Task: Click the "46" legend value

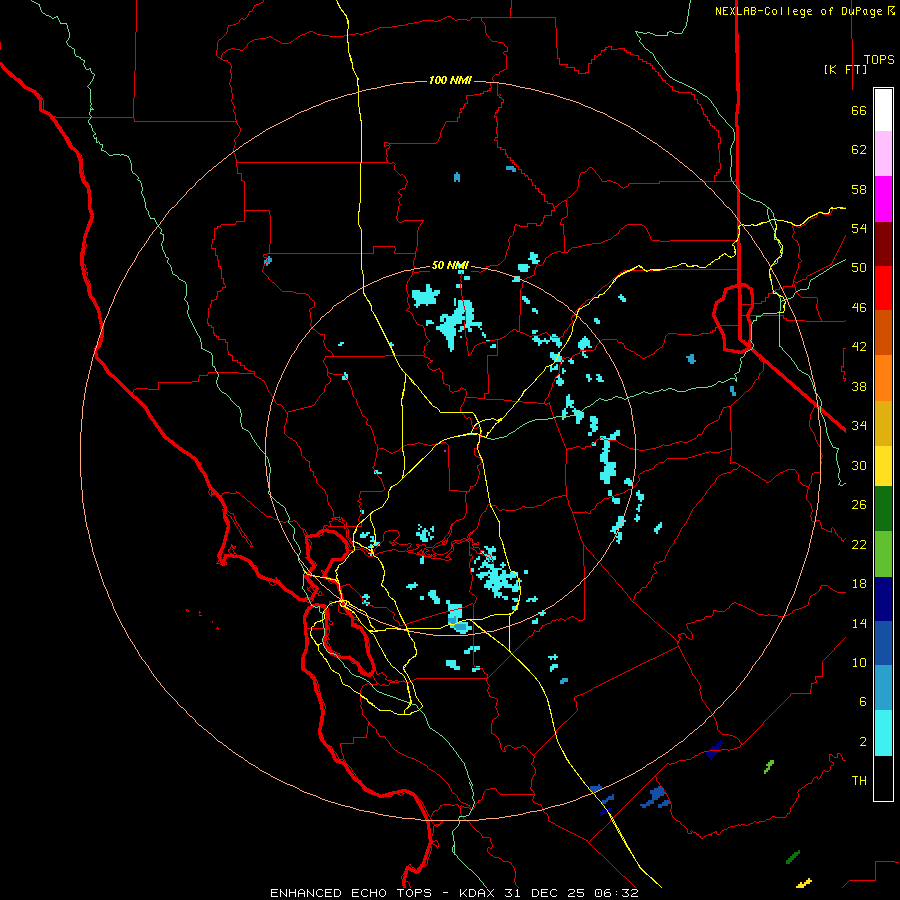Action: [x=859, y=308]
